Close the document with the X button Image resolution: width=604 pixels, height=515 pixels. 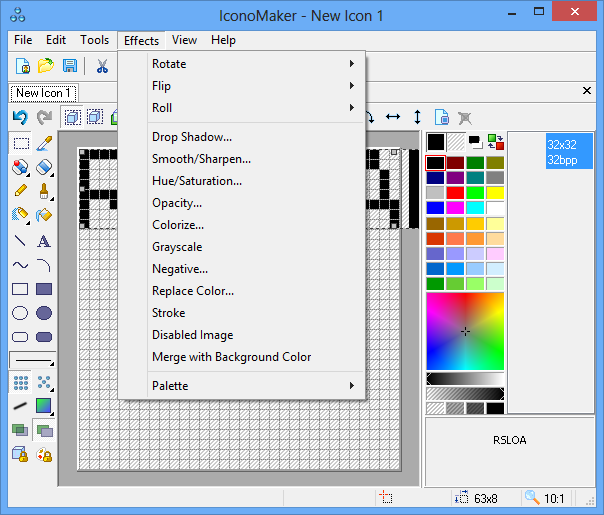587,91
